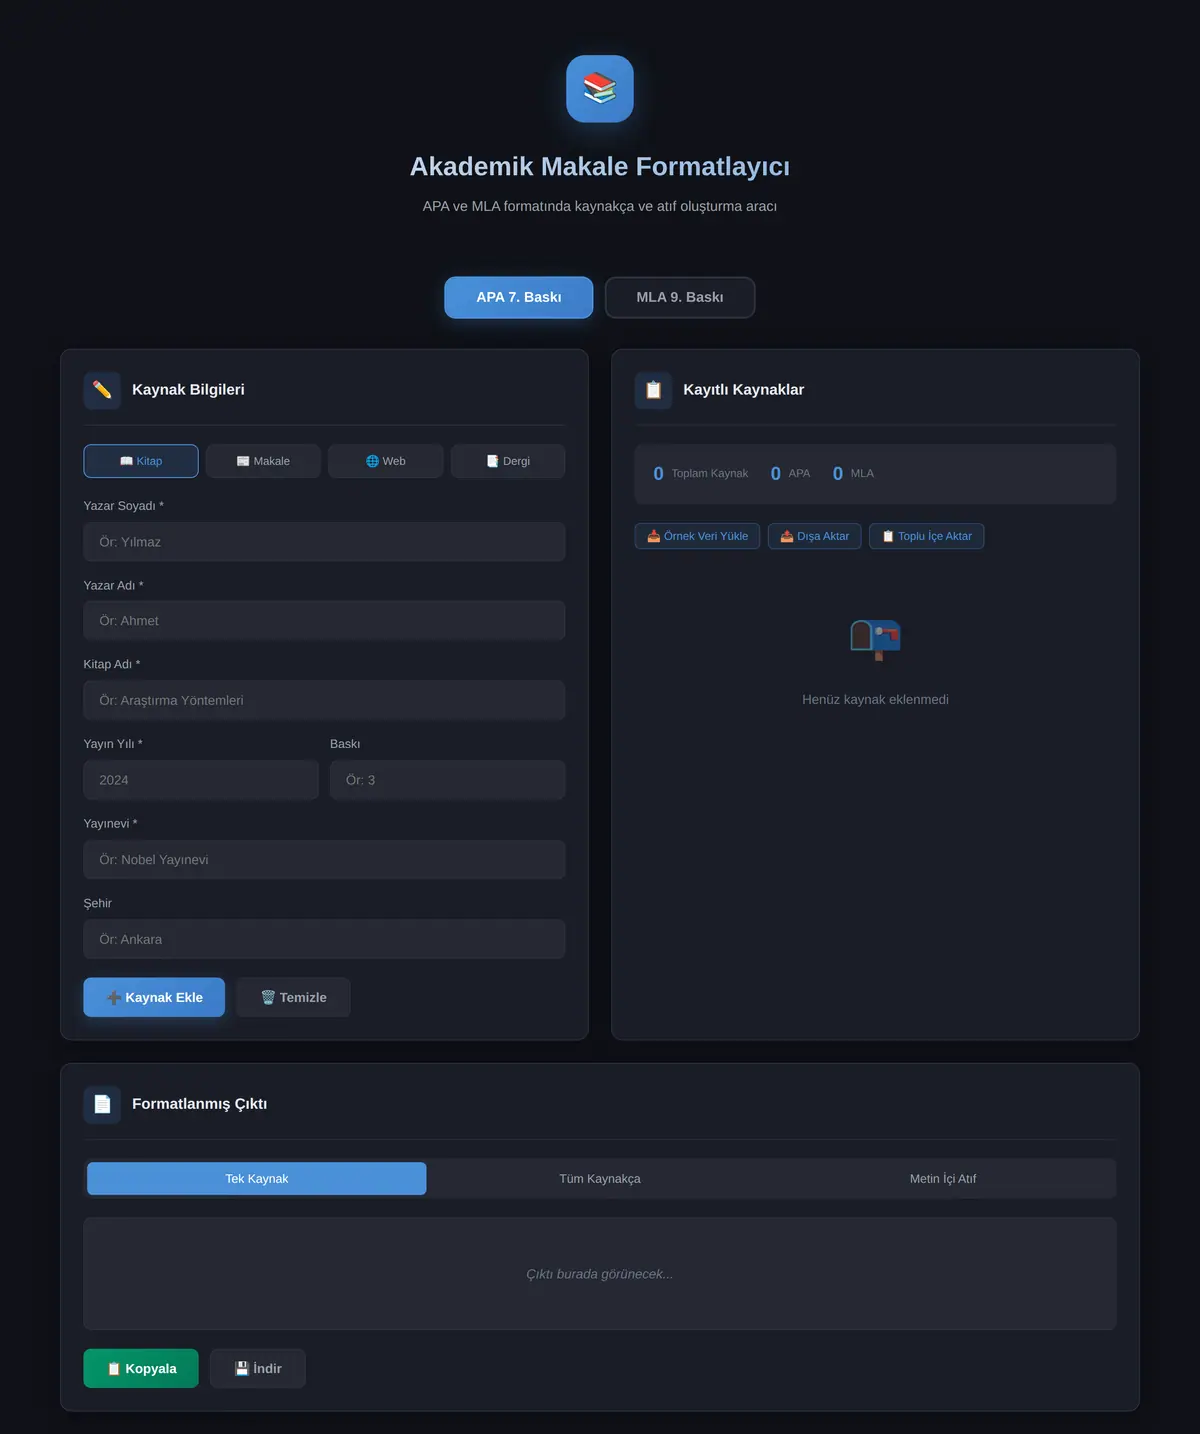Viewport: 1200px width, 1434px height.
Task: Click the books app logo icon
Action: pyautogui.click(x=600, y=89)
